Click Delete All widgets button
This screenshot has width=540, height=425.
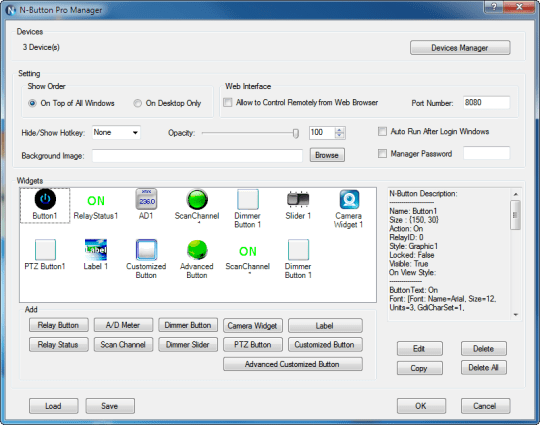pyautogui.click(x=484, y=368)
